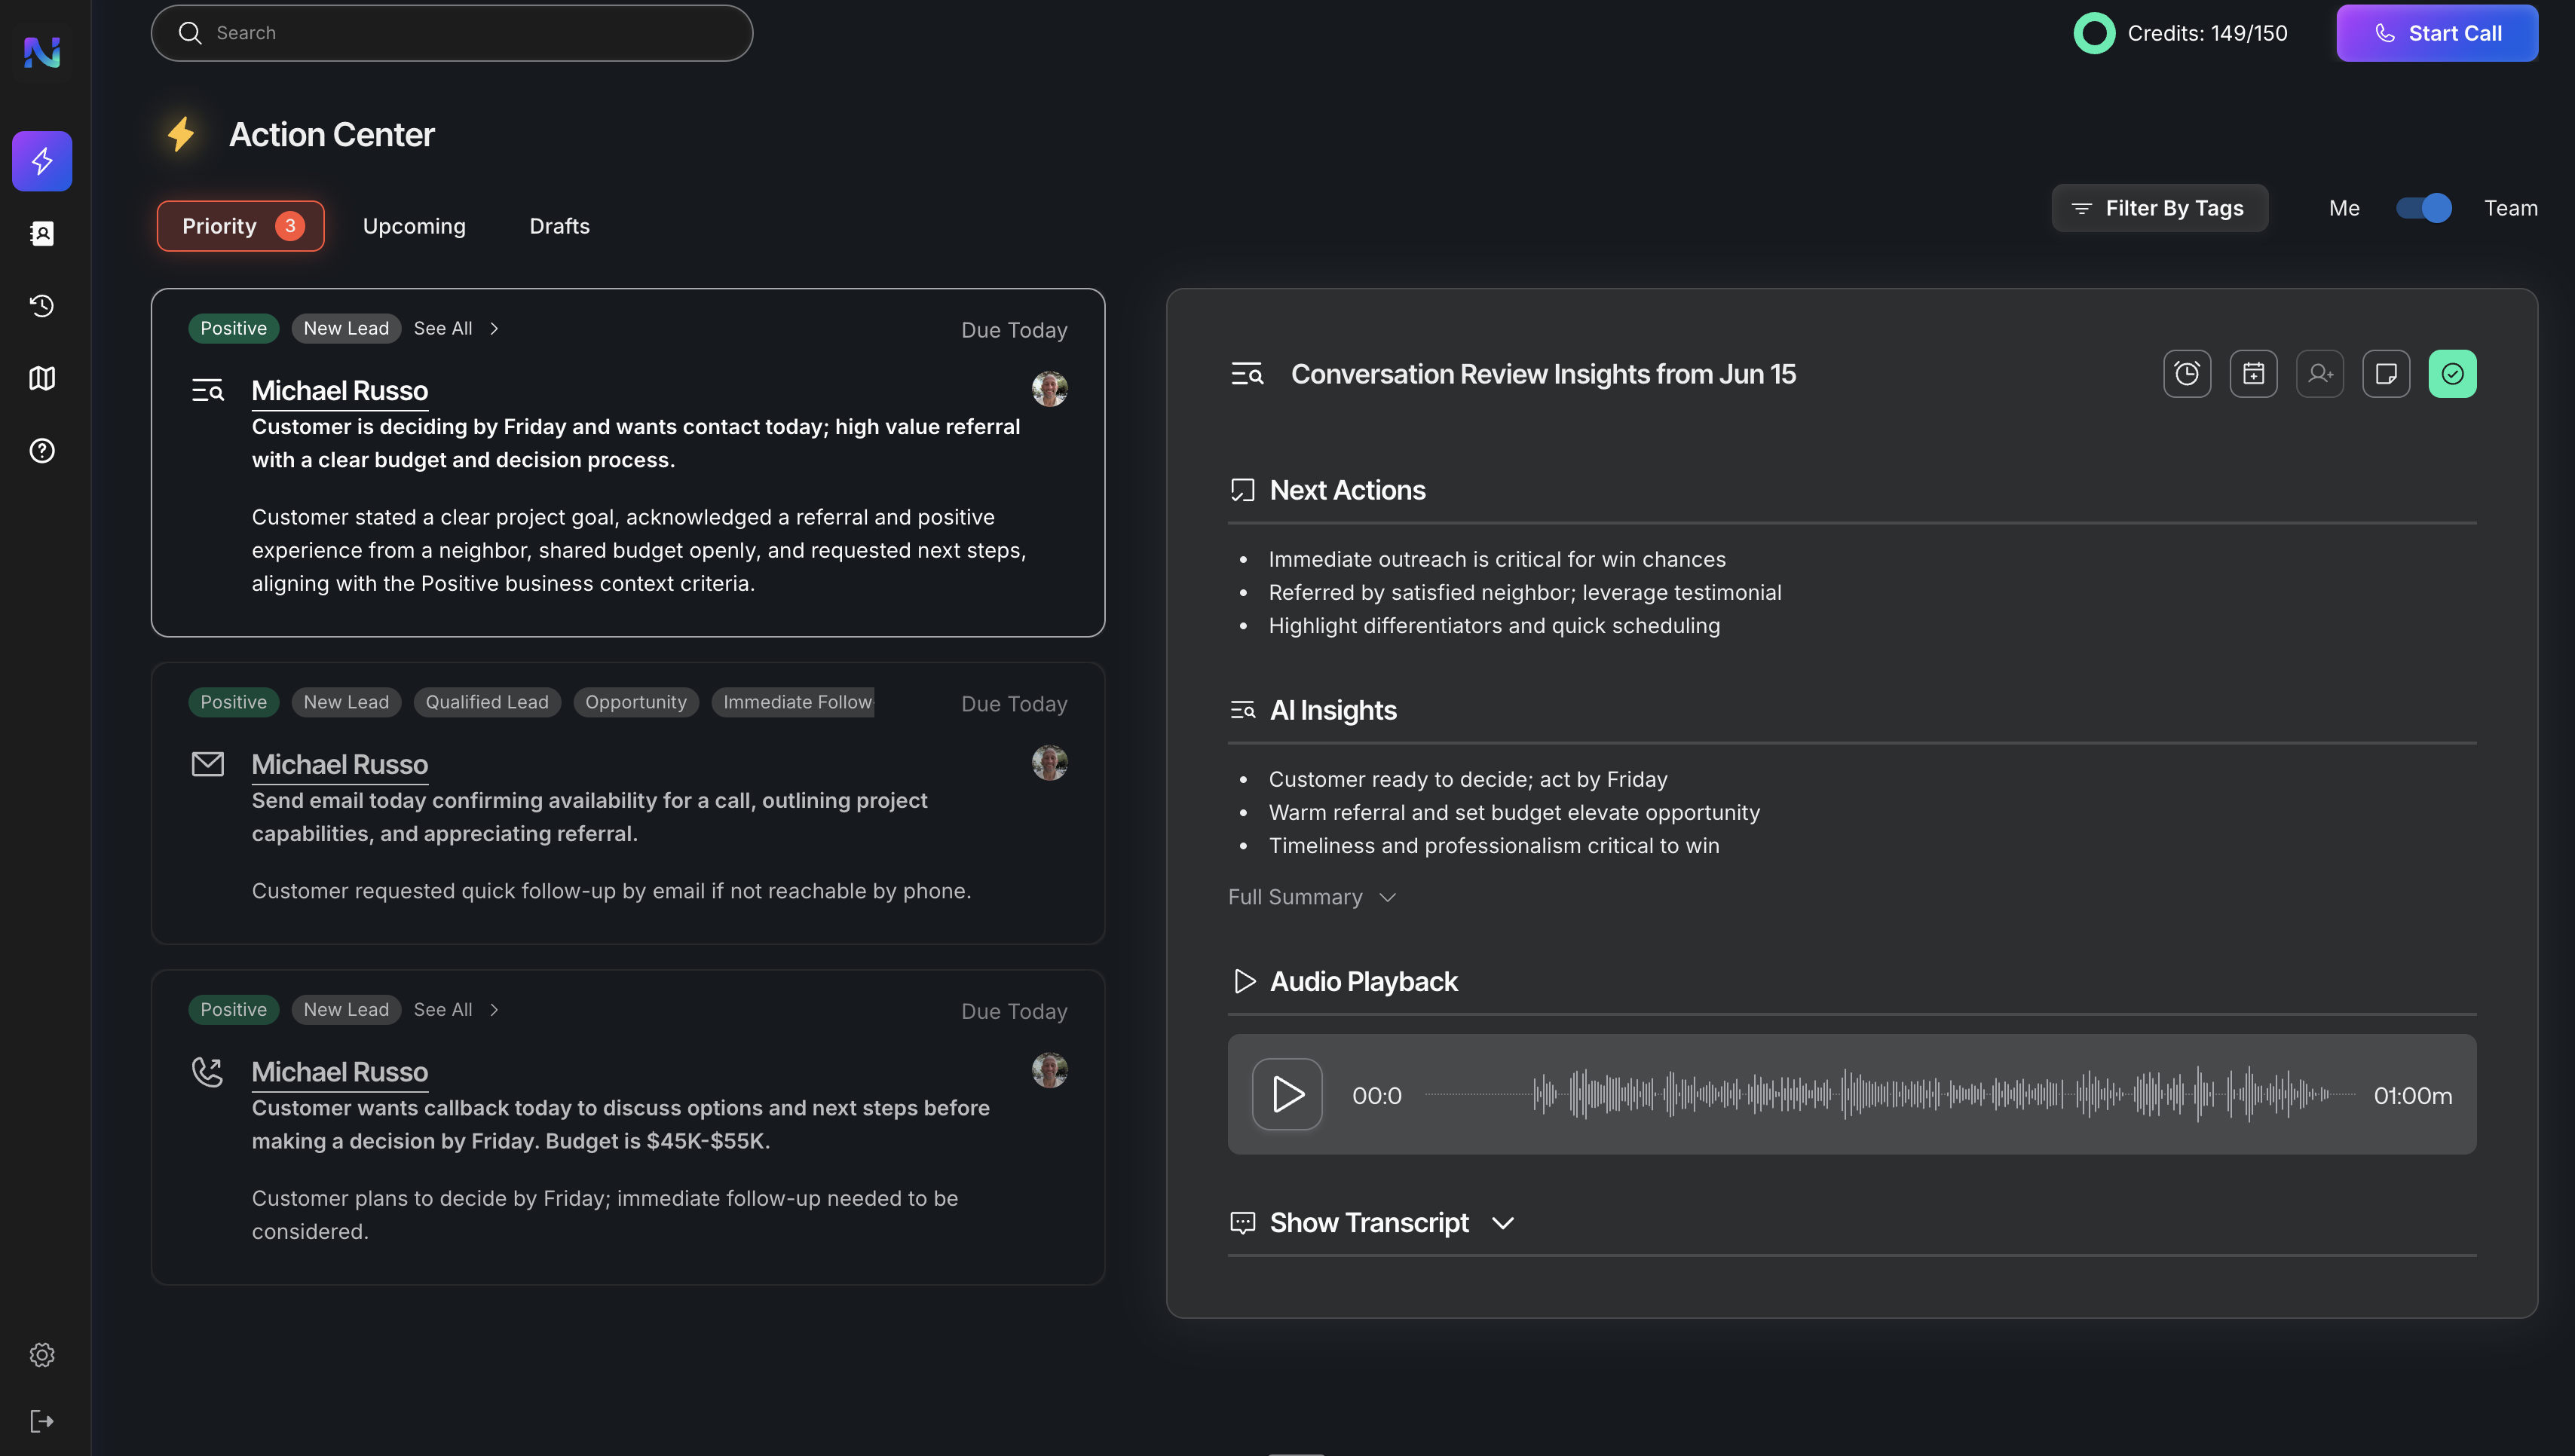The image size is (2575, 1456).
Task: Expand the Full Summary section
Action: 1311,897
